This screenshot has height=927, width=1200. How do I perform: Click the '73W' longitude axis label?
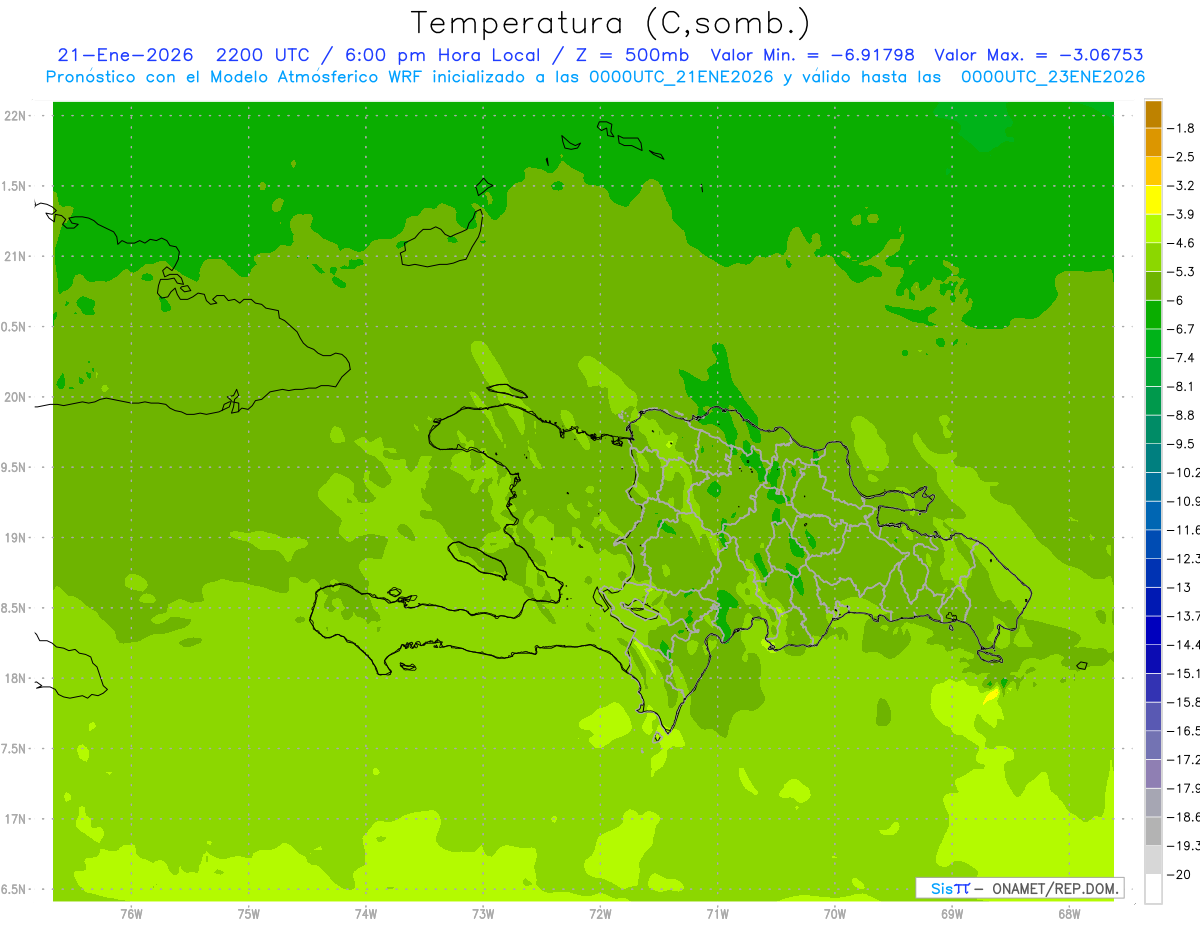point(483,913)
